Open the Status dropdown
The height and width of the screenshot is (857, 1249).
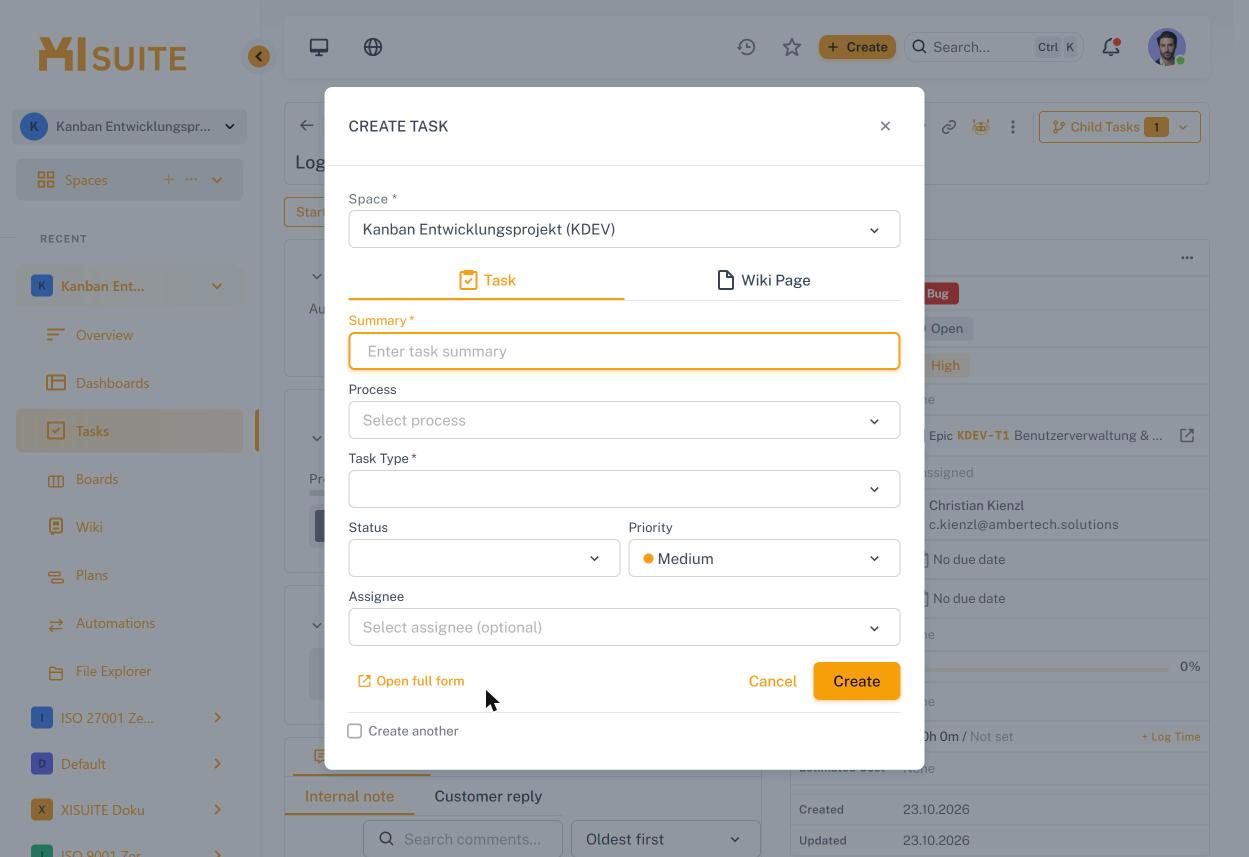point(484,558)
